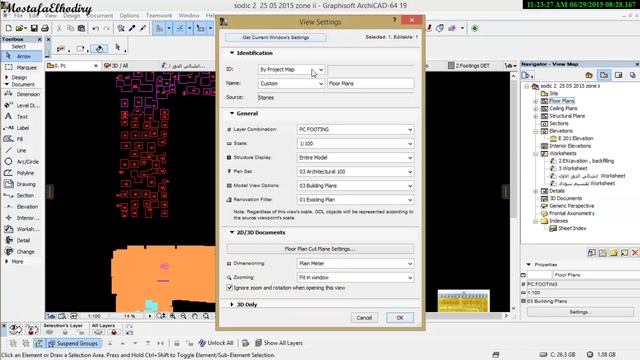Screen dimensions: 640x360
Task: Open Structure Display Entire Model dropdown
Action: point(356,158)
